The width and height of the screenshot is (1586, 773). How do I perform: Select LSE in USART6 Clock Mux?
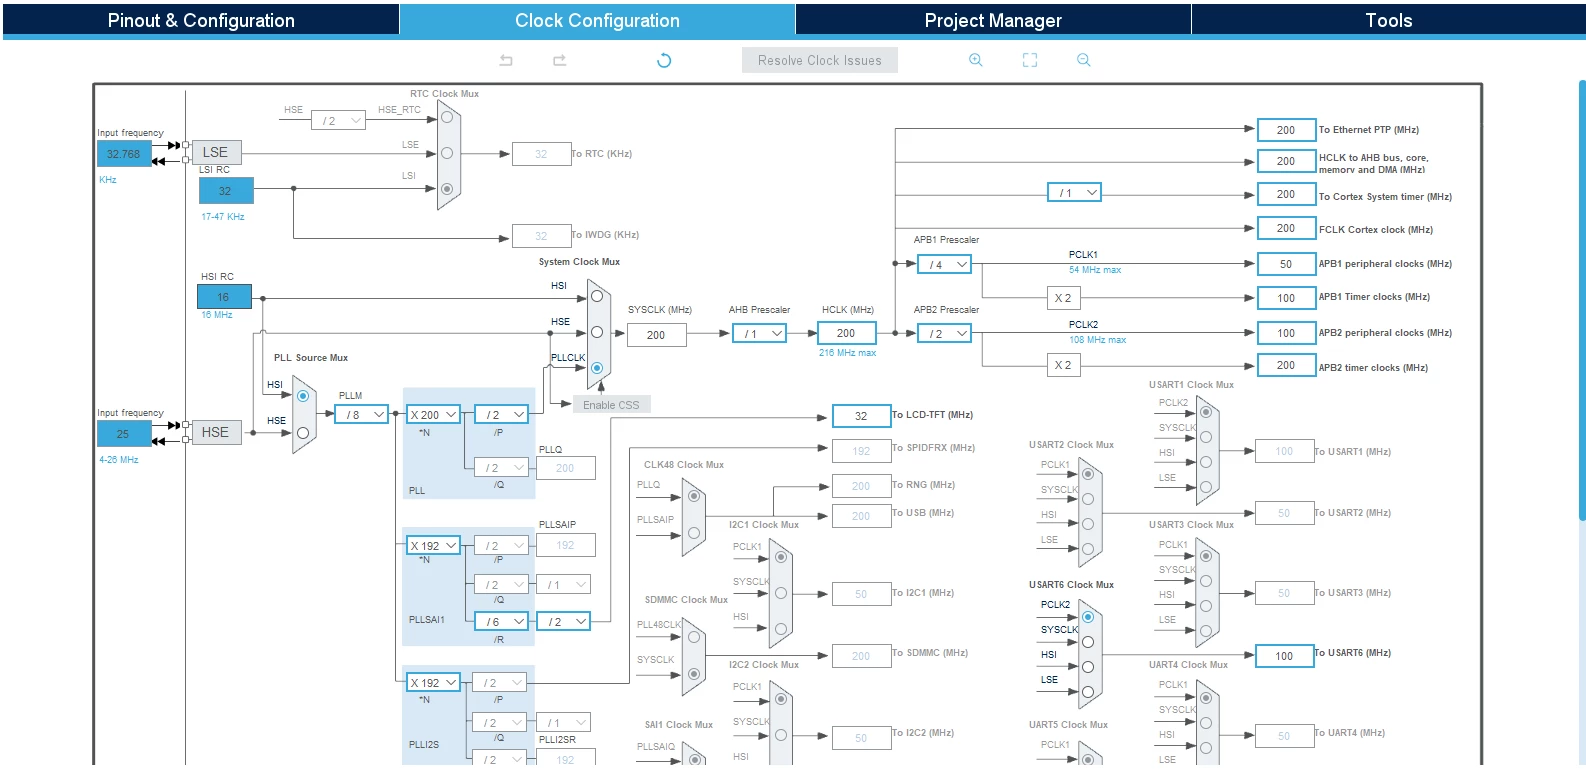[1088, 692]
